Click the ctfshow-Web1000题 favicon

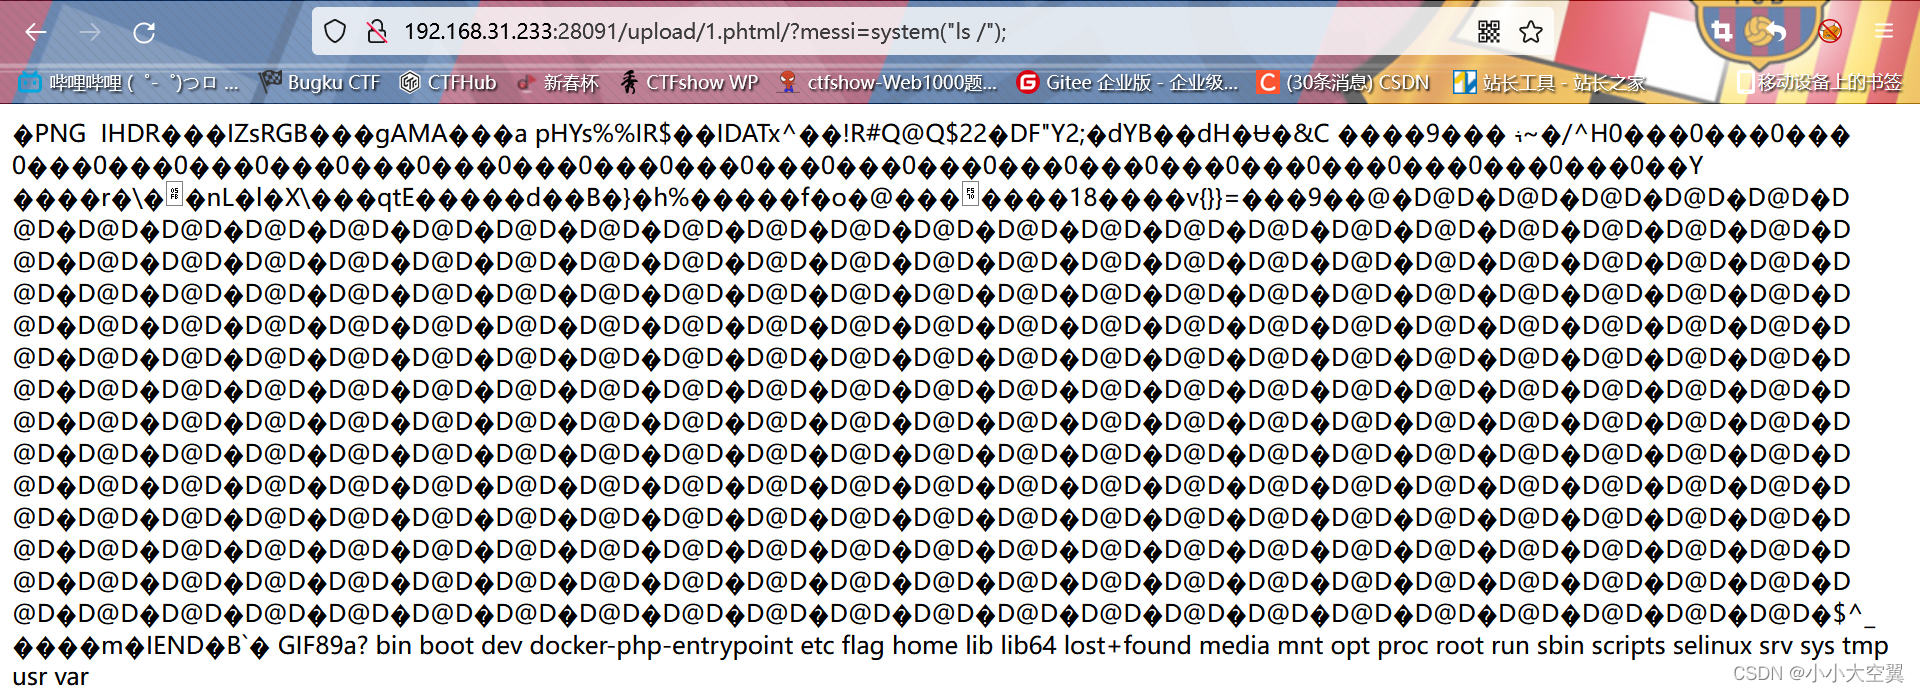click(789, 83)
